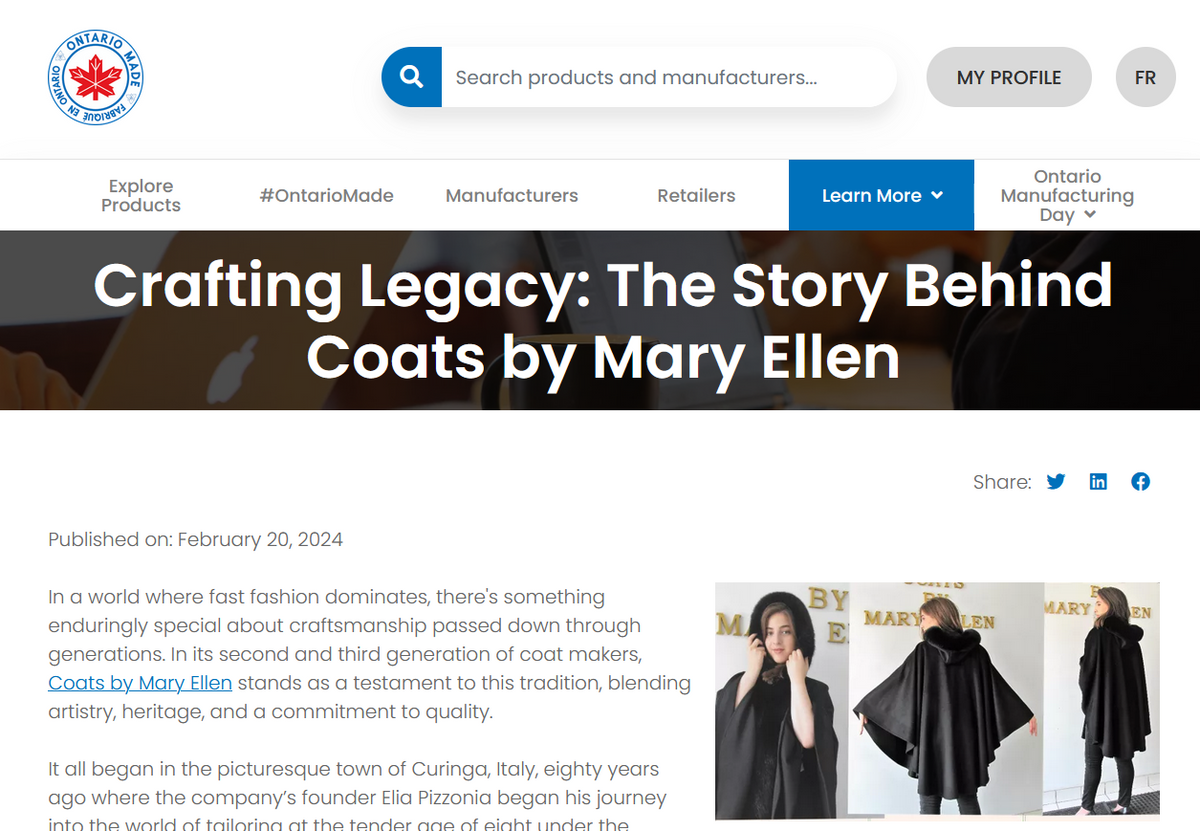Open the Coats by Mary Ellen link

coord(139,682)
